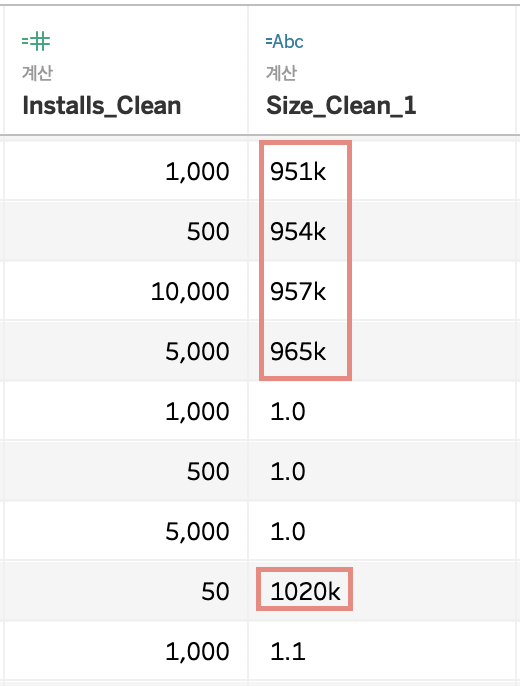Click the 500 installs cell next to 954k
This screenshot has height=686, width=520.
208,231
